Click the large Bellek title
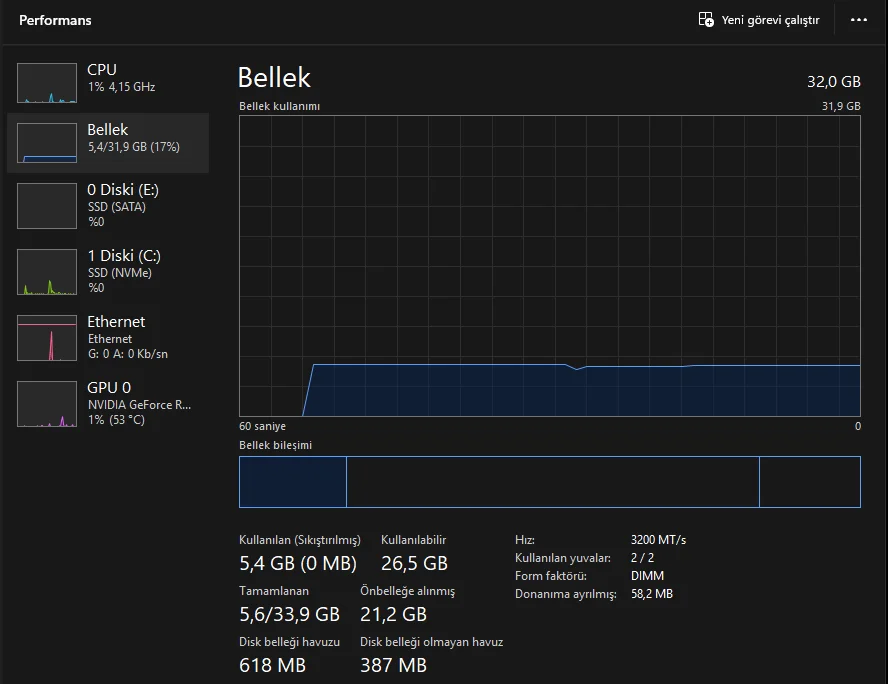This screenshot has height=684, width=888. click(x=274, y=78)
